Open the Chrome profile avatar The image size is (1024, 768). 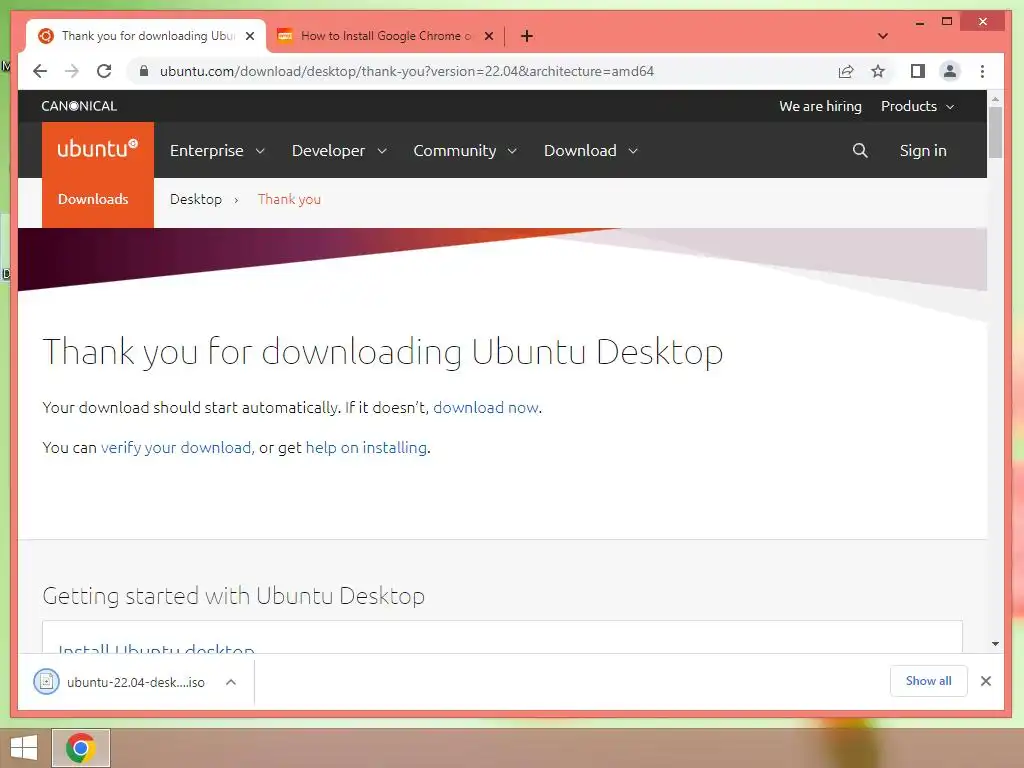950,71
